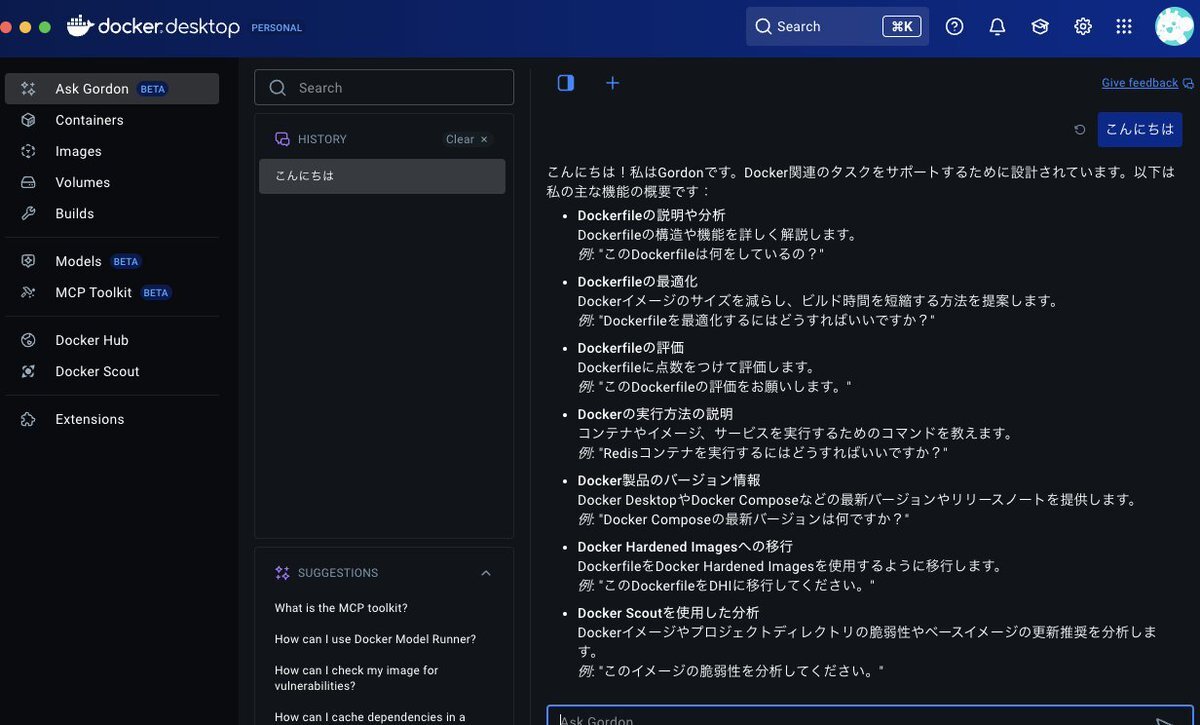Open the apps grid icon

(1124, 27)
